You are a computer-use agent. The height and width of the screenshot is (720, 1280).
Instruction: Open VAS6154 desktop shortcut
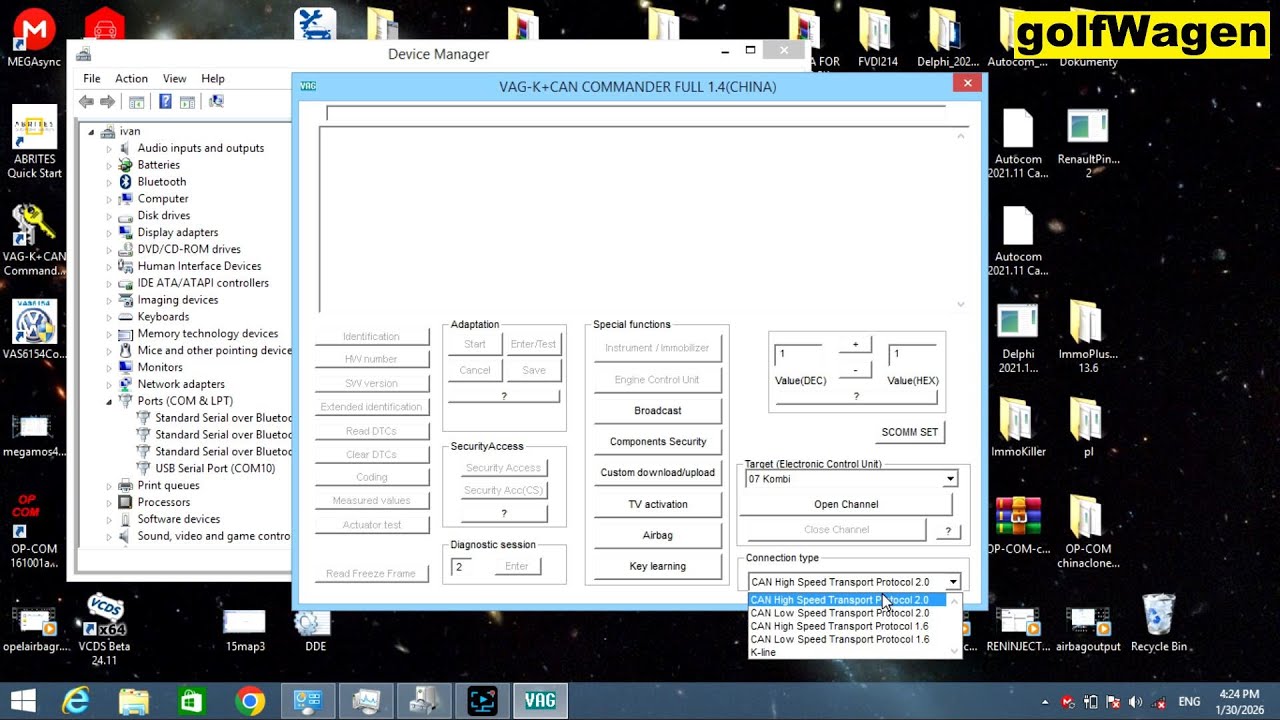tap(34, 330)
